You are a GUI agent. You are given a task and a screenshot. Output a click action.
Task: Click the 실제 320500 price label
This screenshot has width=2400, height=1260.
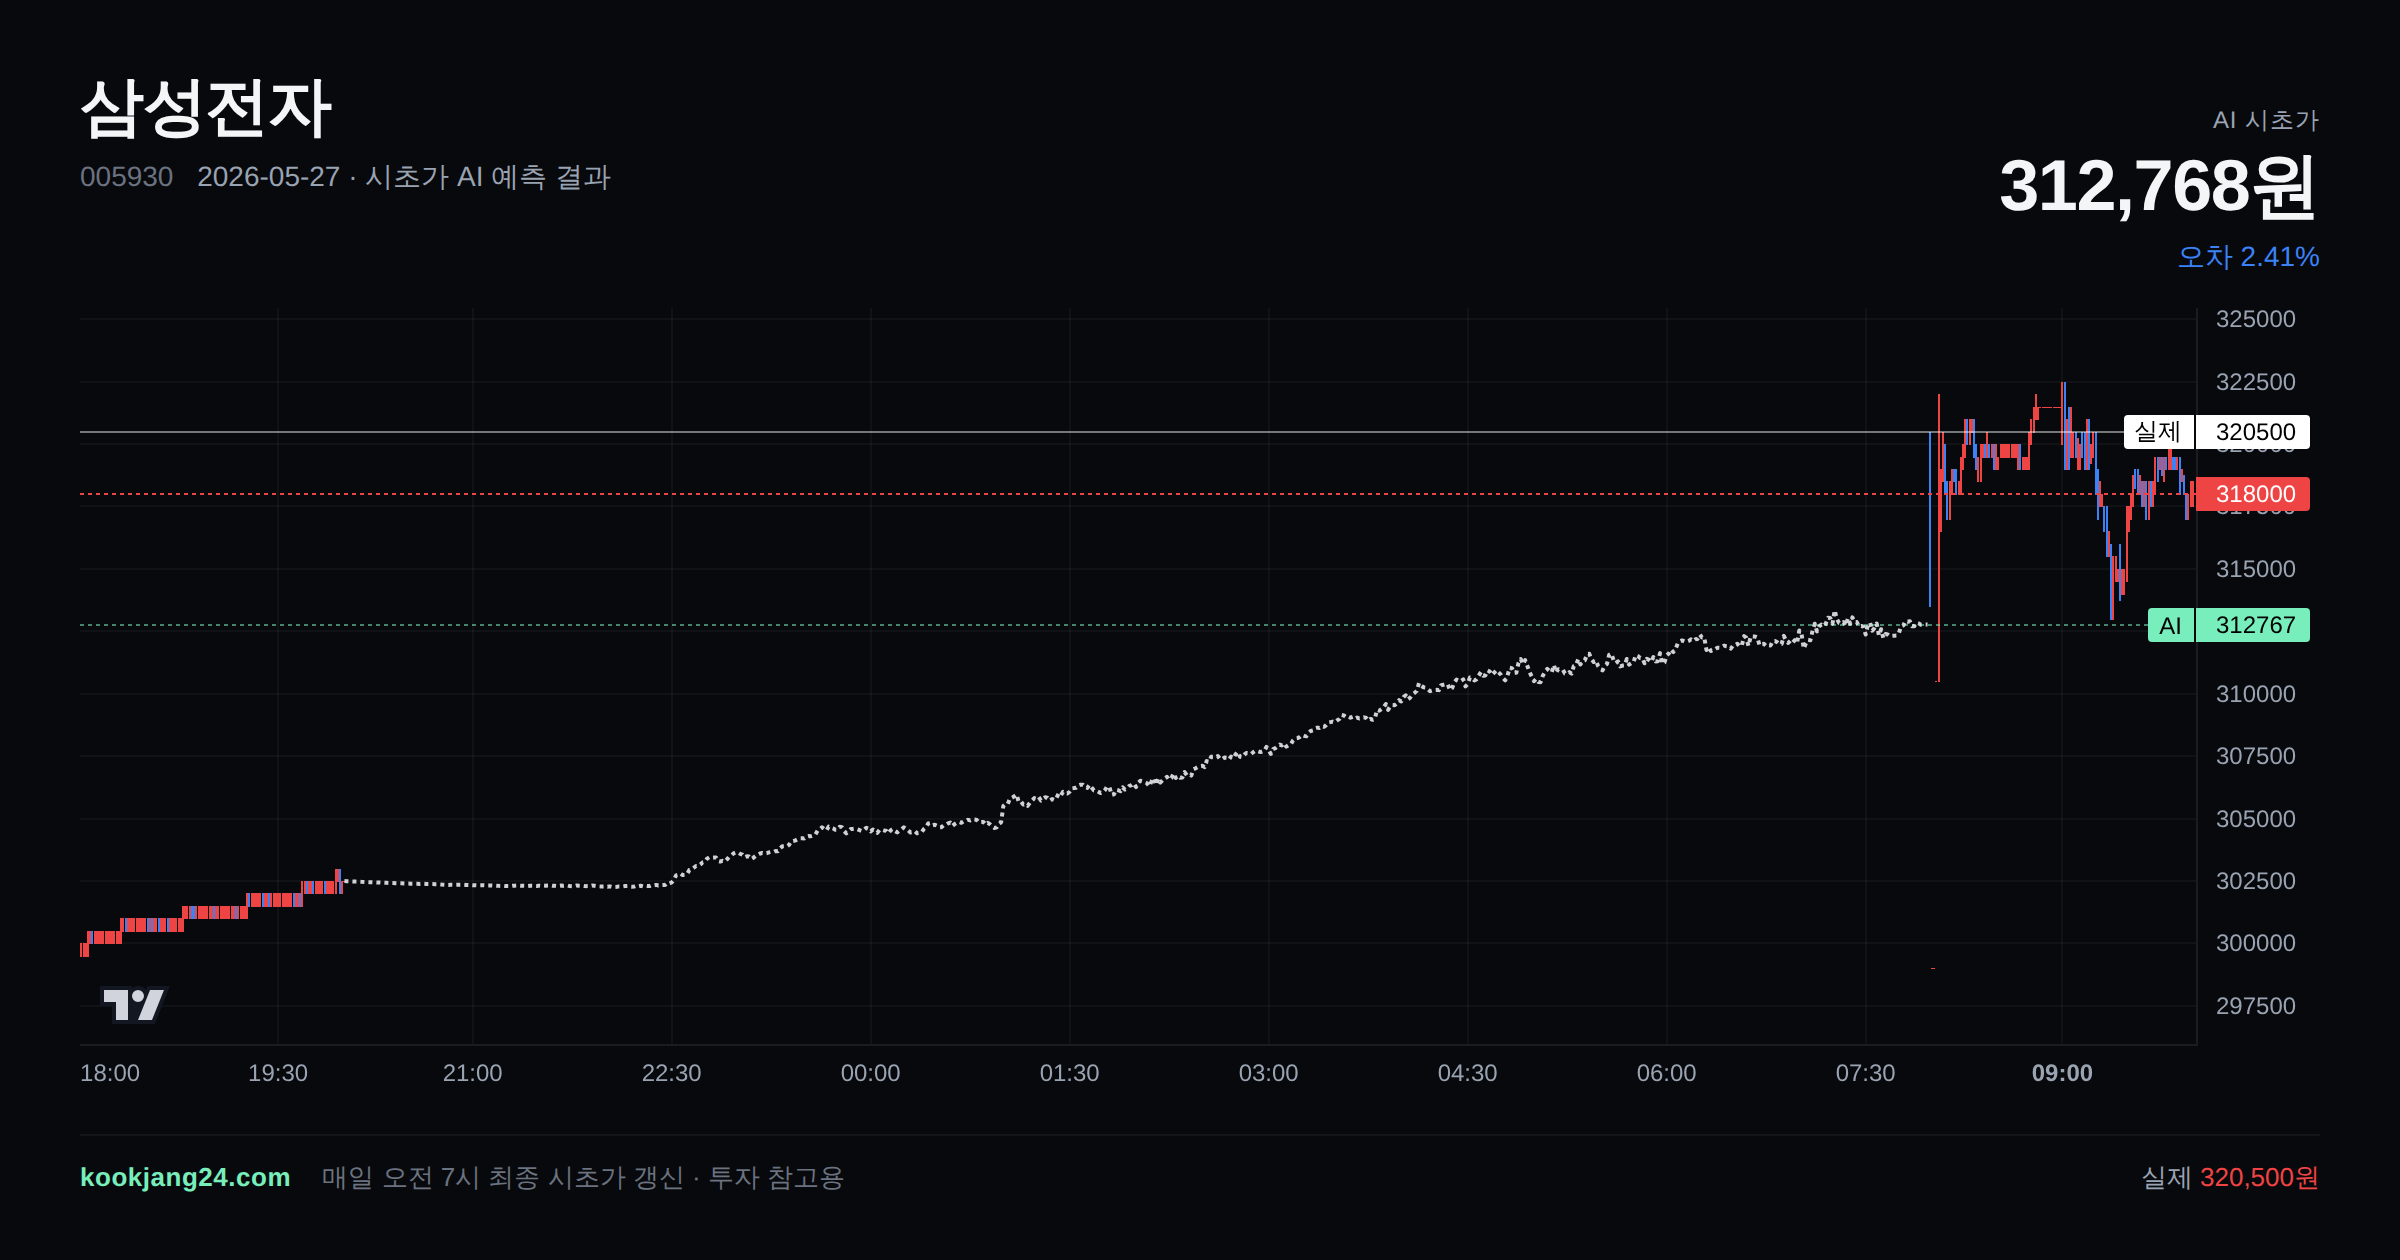coord(2216,432)
